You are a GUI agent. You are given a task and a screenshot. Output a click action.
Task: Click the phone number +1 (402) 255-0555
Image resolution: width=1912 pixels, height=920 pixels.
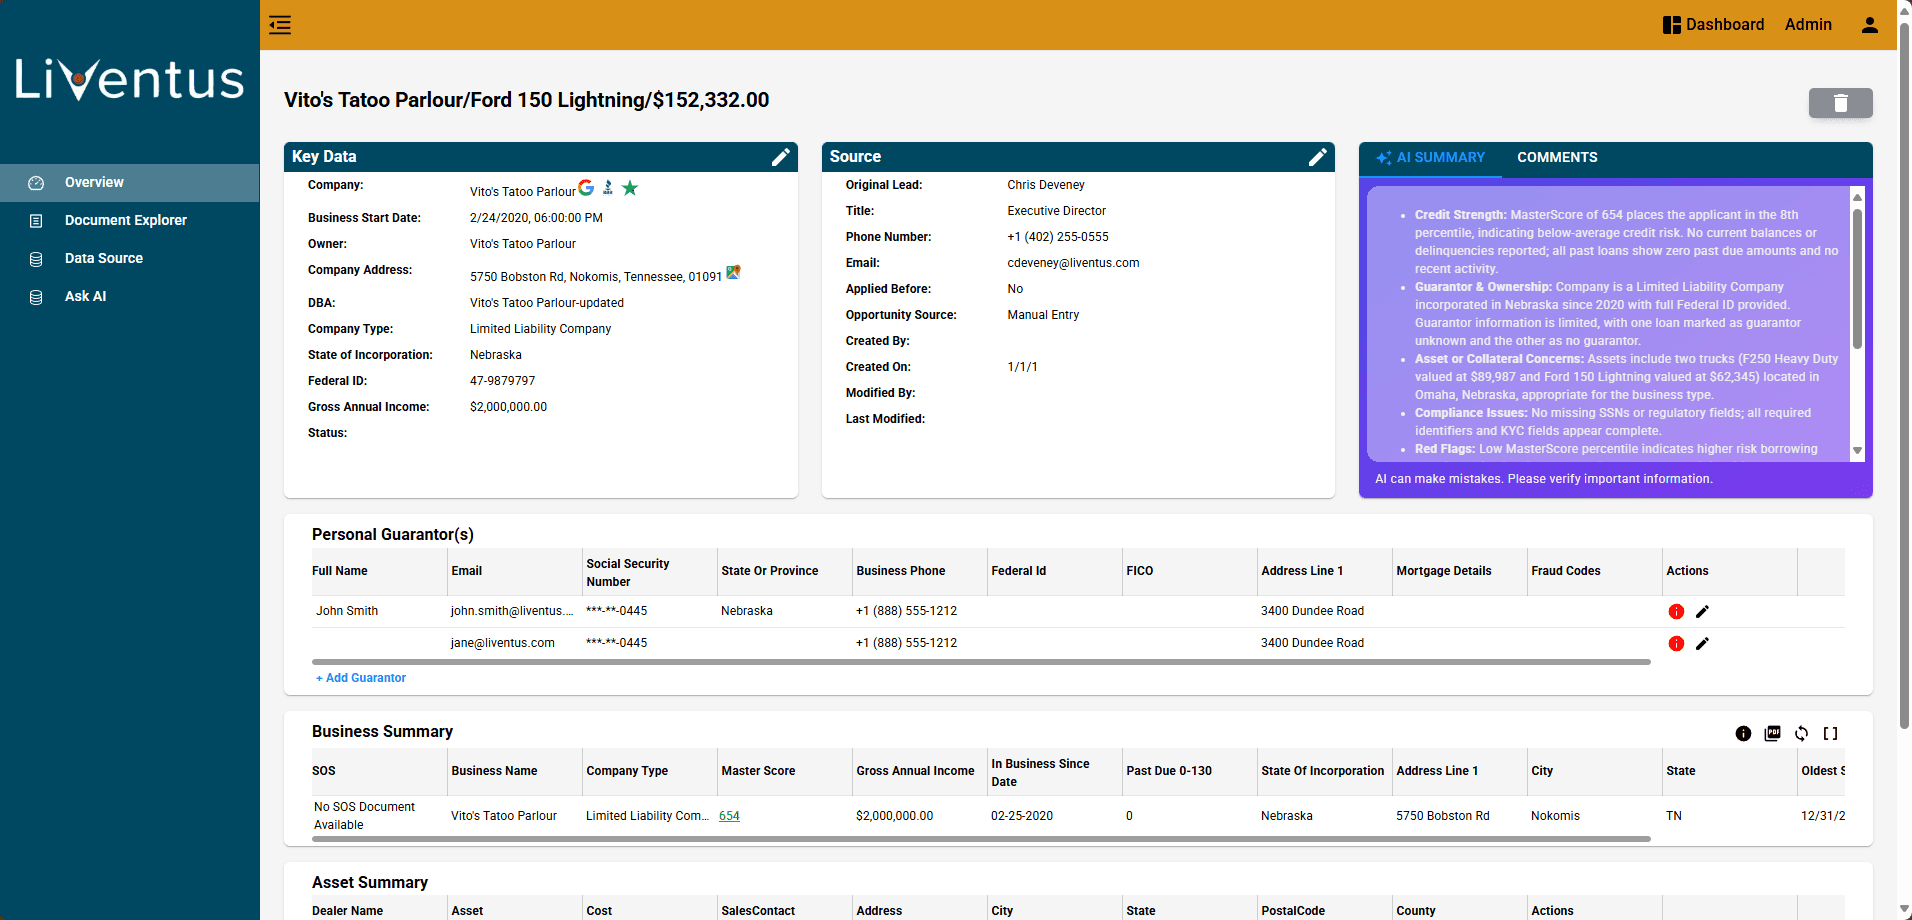click(x=1058, y=237)
